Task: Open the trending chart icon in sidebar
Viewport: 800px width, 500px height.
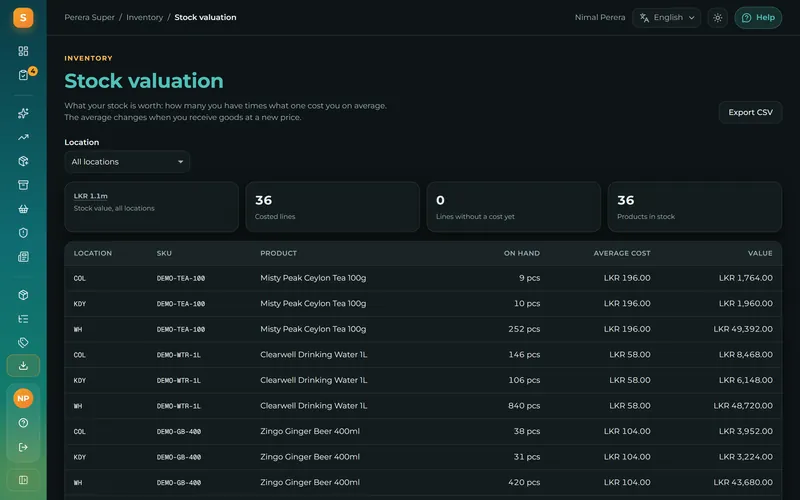Action: coord(23,137)
